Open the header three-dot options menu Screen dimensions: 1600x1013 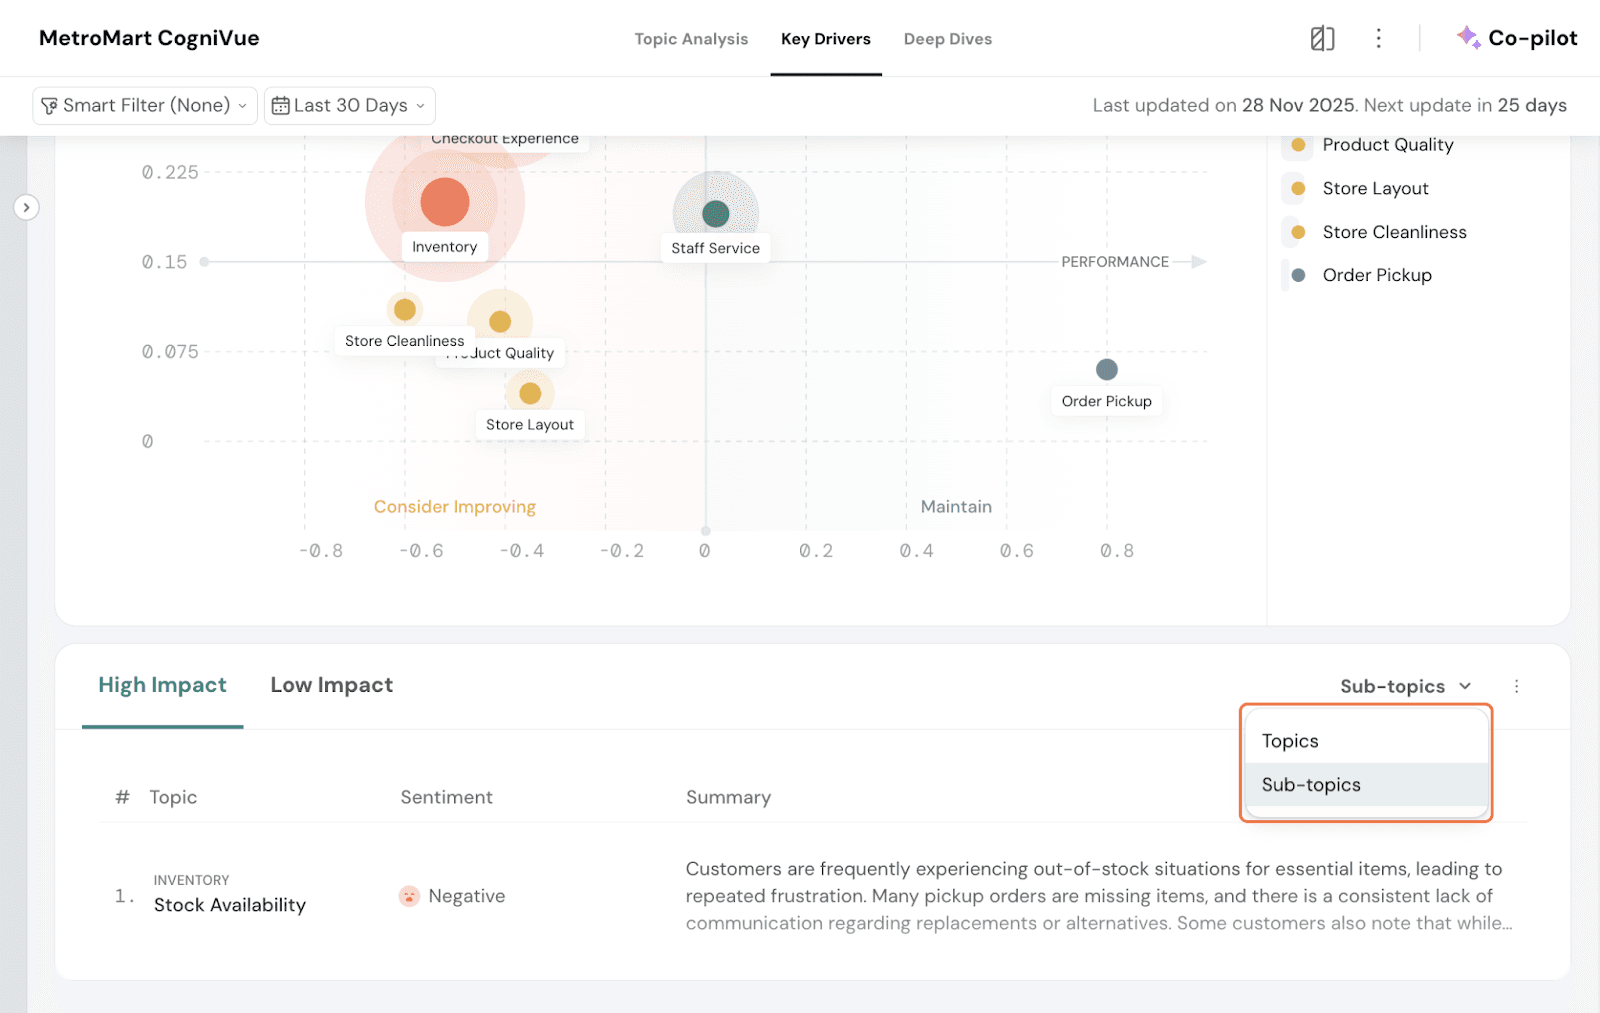(x=1378, y=39)
